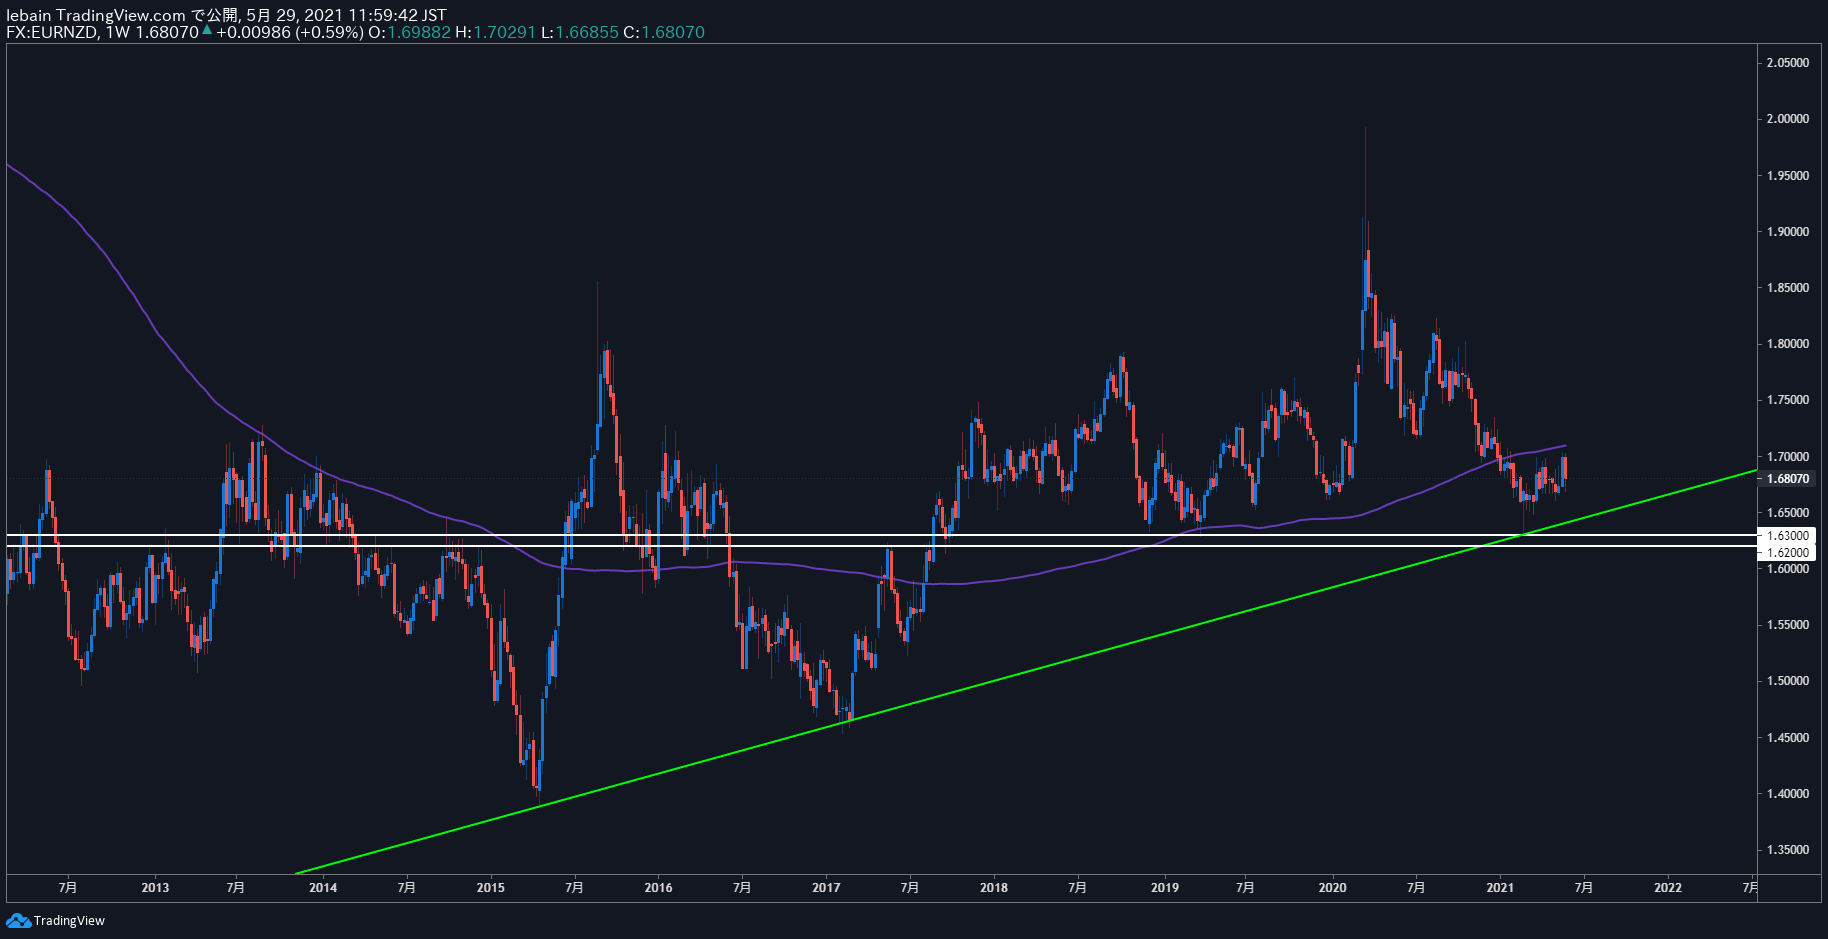Click the 1.63000 horizontal line price label
Image resolution: width=1828 pixels, height=939 pixels.
pos(1788,536)
